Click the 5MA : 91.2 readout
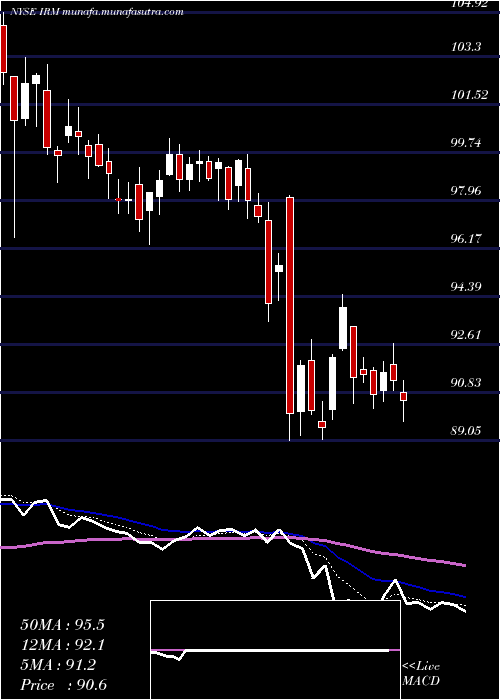500x700 pixels. click(58, 665)
